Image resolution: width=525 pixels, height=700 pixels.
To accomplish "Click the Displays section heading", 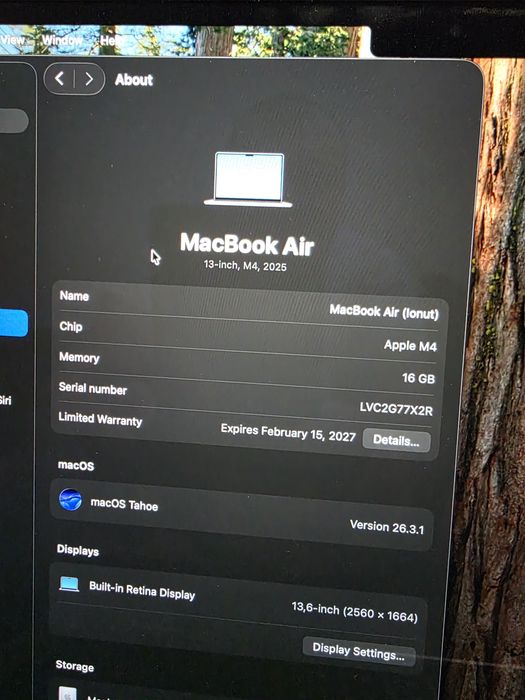I will click(78, 550).
